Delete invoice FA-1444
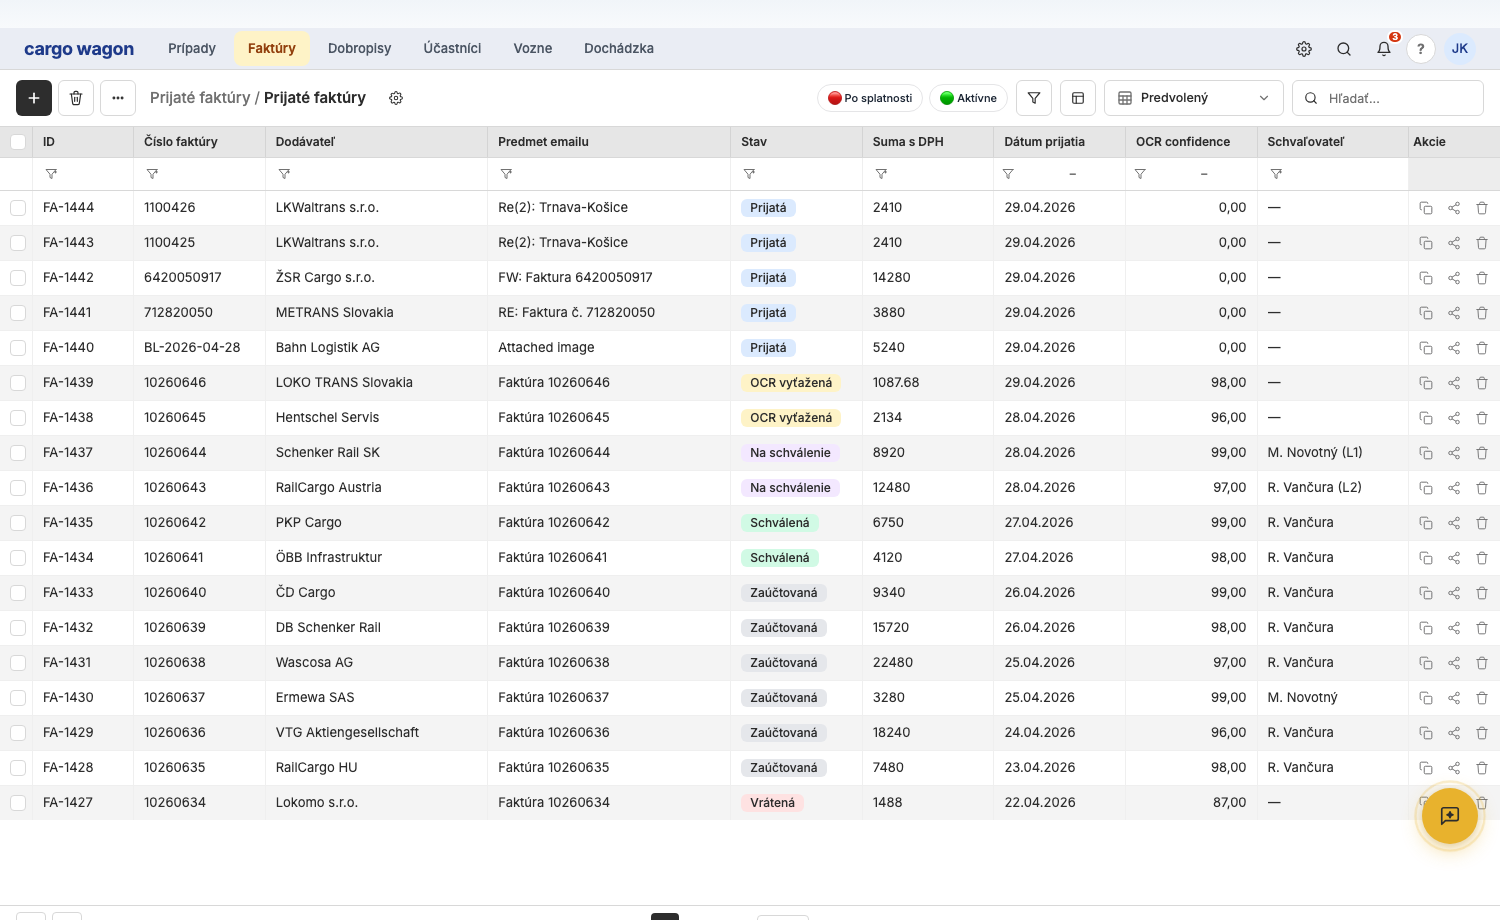The width and height of the screenshot is (1500, 920). pos(1482,208)
